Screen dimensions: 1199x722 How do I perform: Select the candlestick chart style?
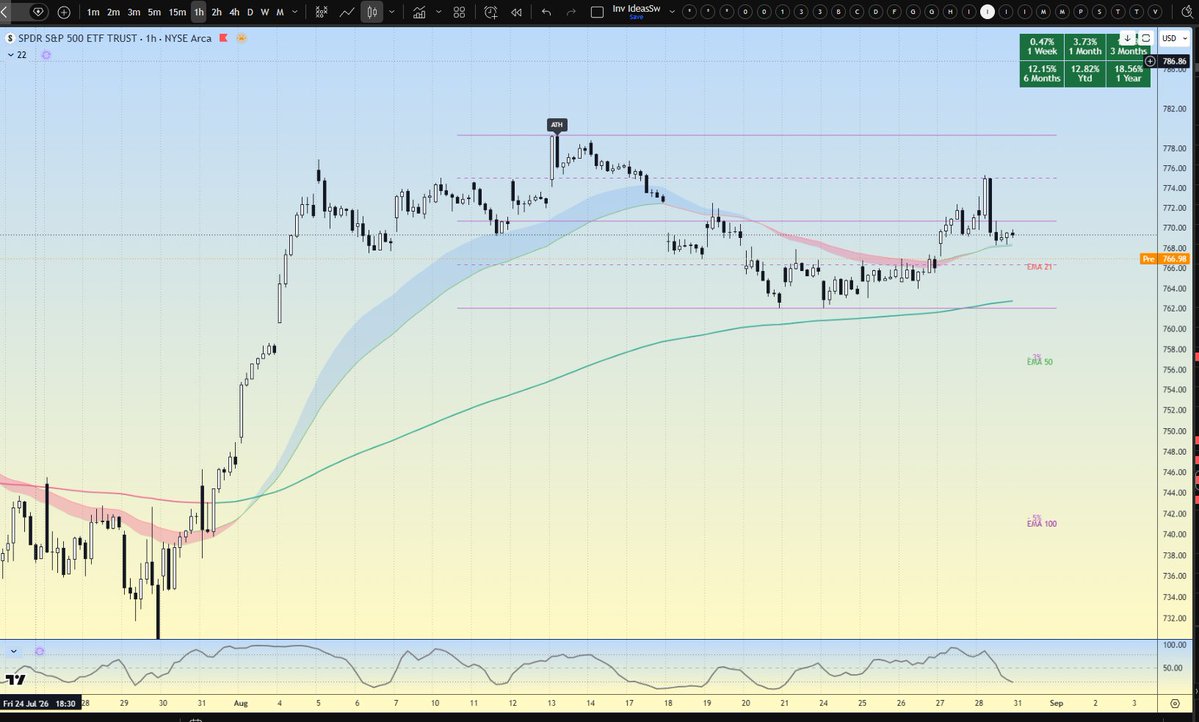tap(372, 11)
